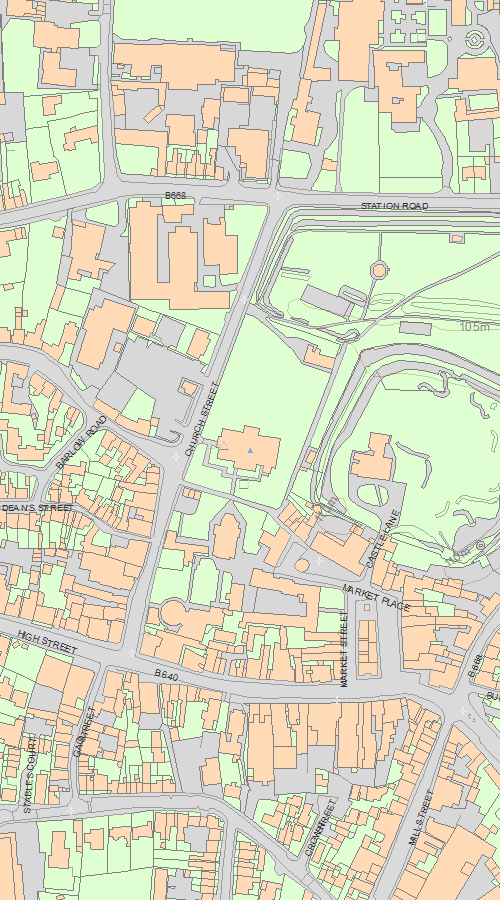Select the Stables Court label
The height and width of the screenshot is (900, 500).
pos(30,775)
